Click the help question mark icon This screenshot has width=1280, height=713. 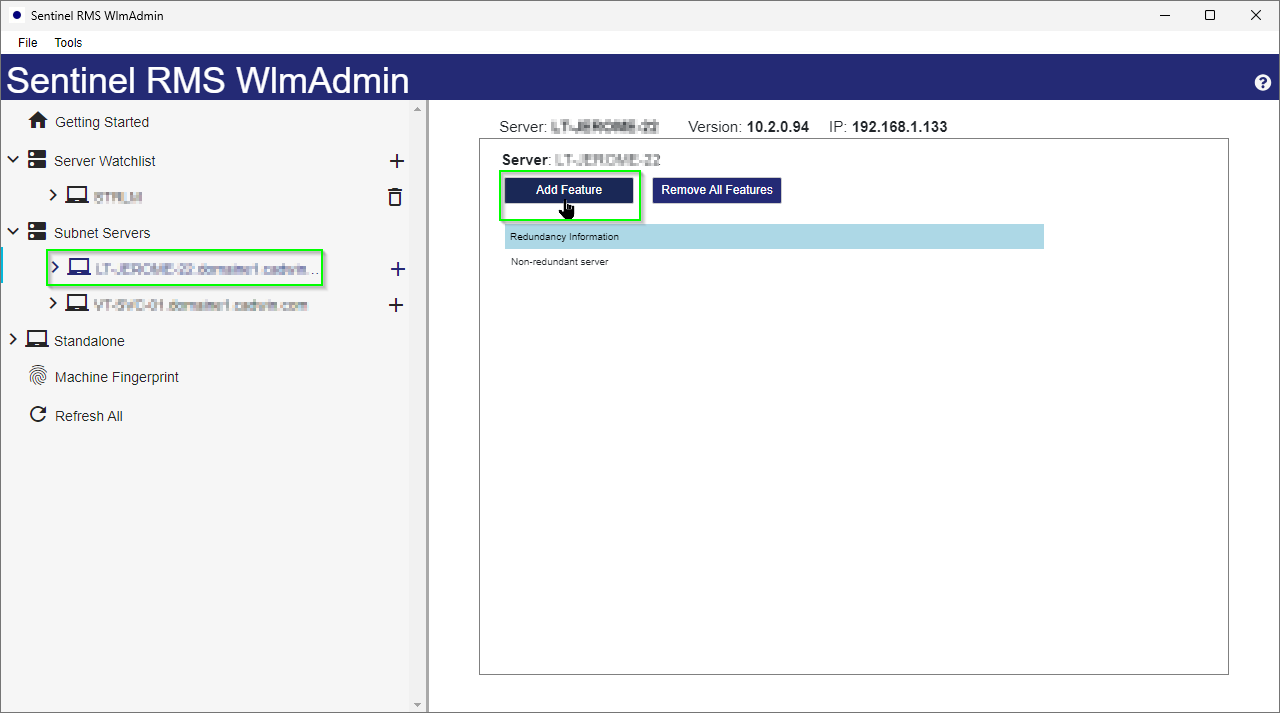click(1262, 82)
